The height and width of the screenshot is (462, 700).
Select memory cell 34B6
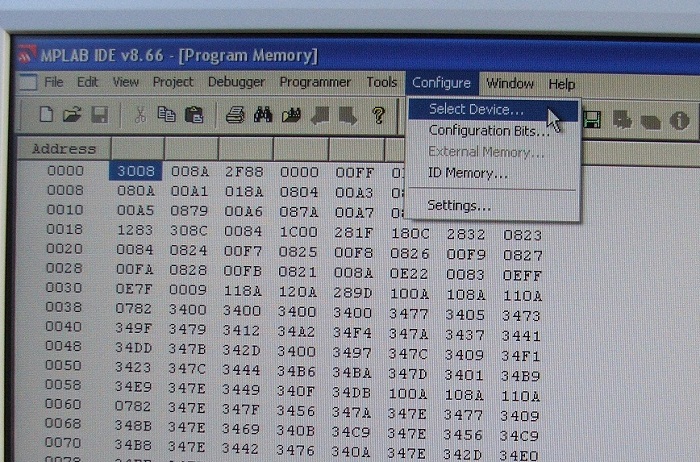pyautogui.click(x=296, y=371)
